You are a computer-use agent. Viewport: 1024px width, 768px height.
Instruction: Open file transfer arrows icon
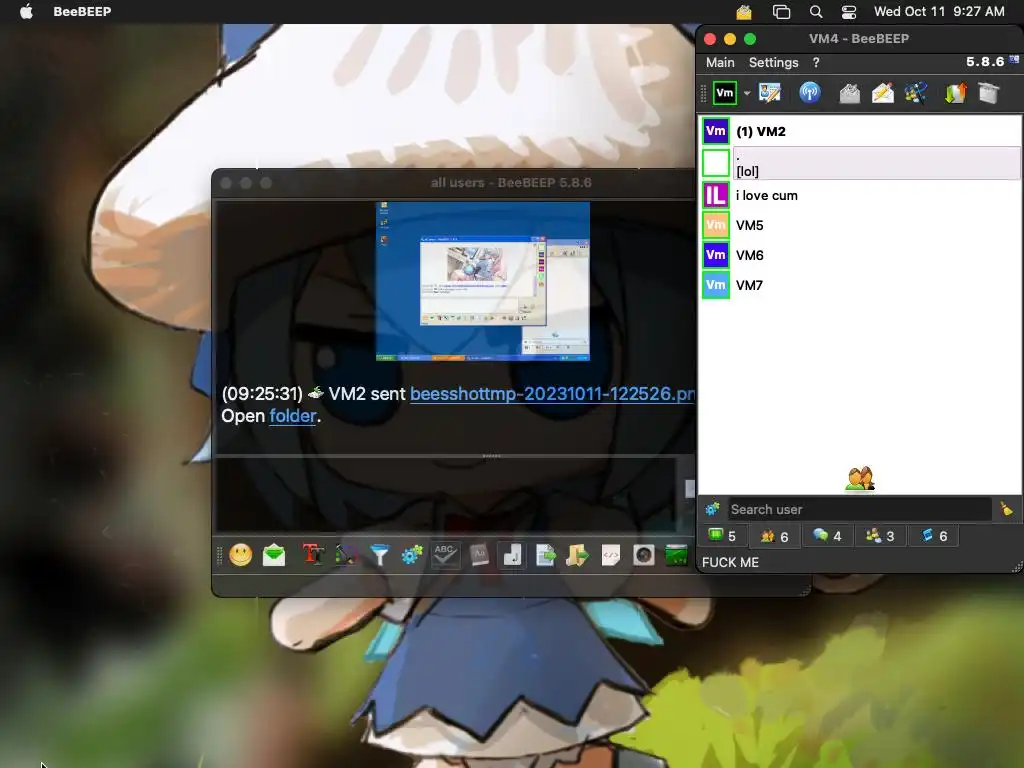(955, 93)
